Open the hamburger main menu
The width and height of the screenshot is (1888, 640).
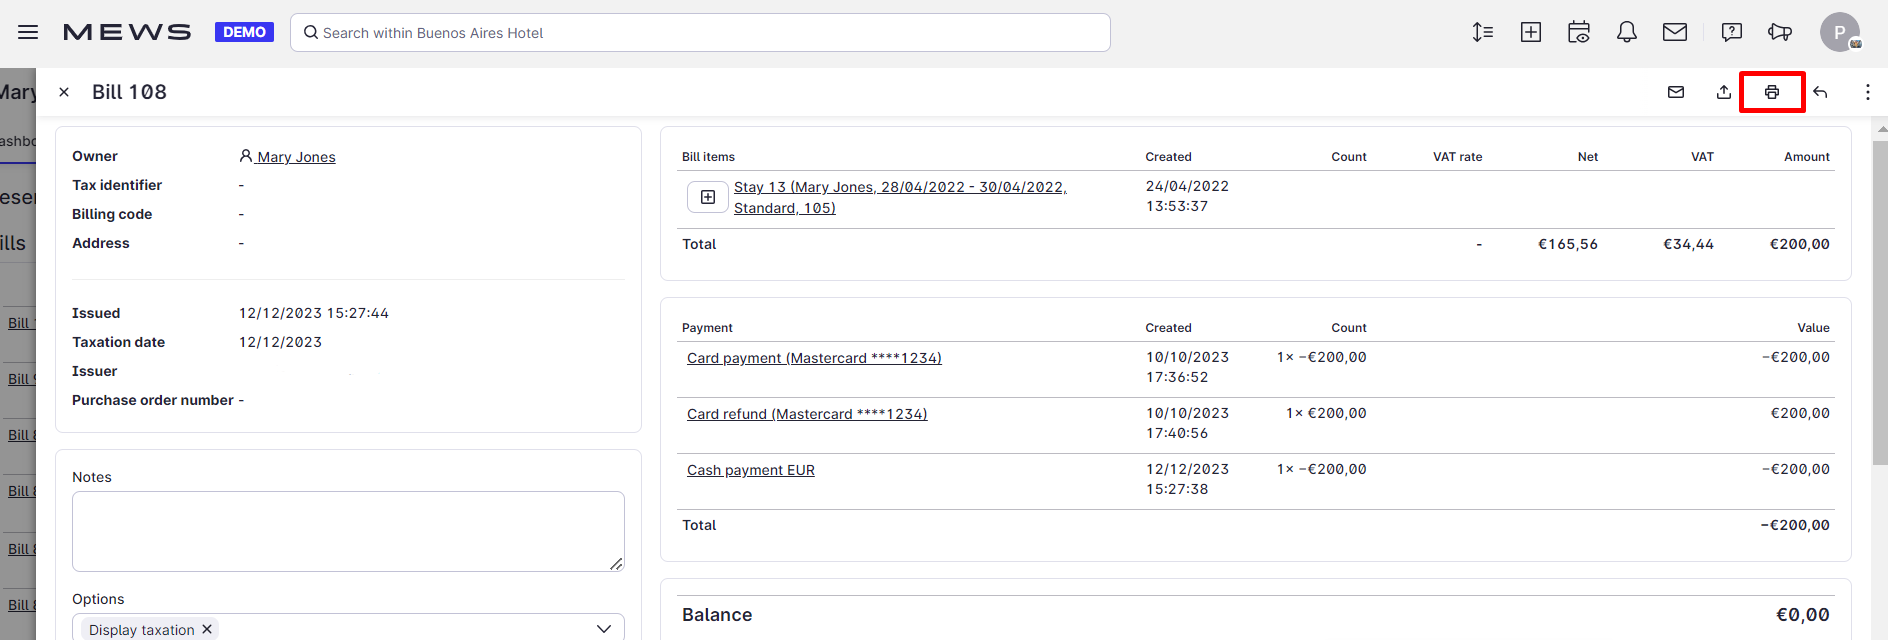pos(28,32)
